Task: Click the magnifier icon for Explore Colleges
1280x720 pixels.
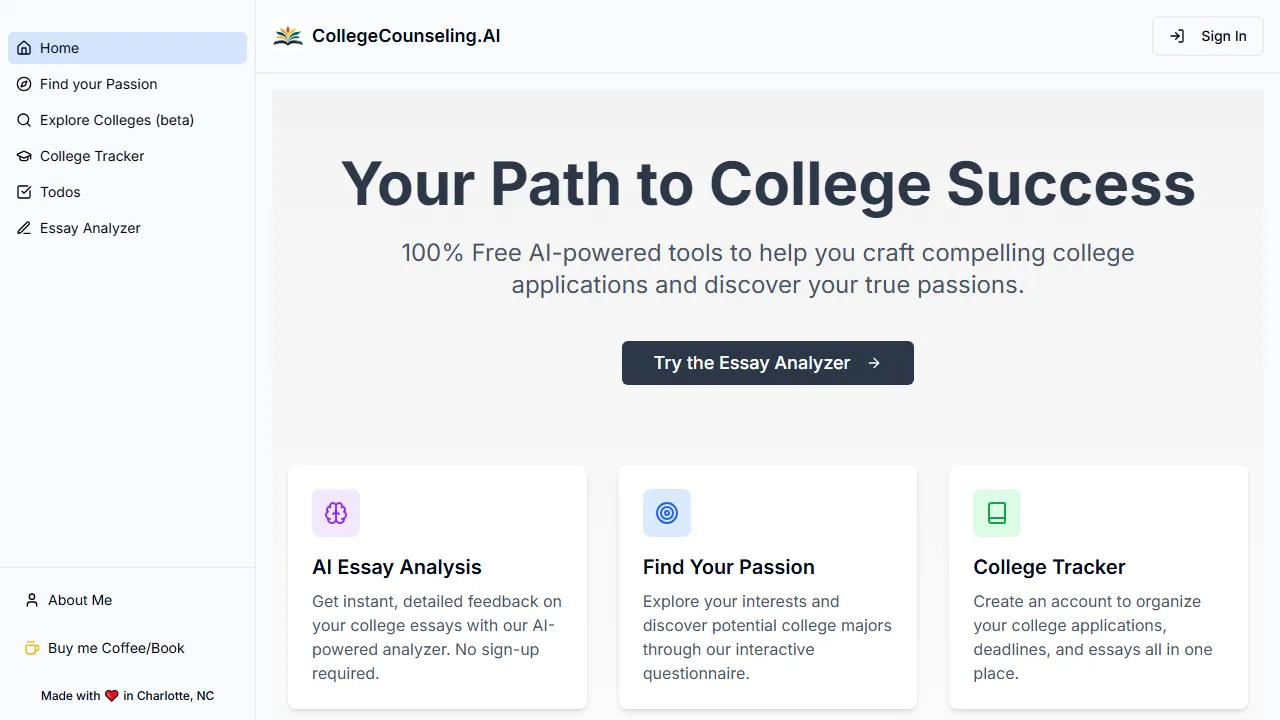Action: point(24,120)
